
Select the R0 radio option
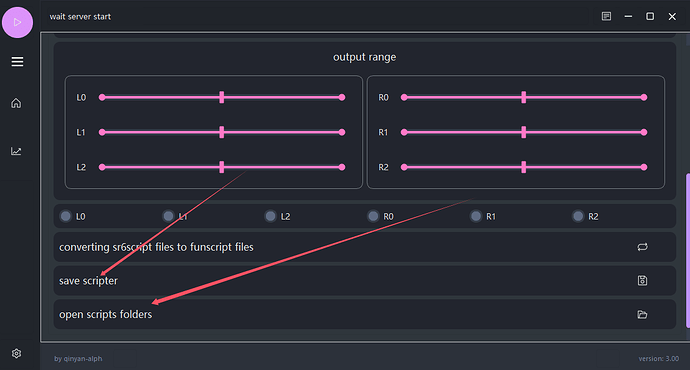tap(373, 216)
